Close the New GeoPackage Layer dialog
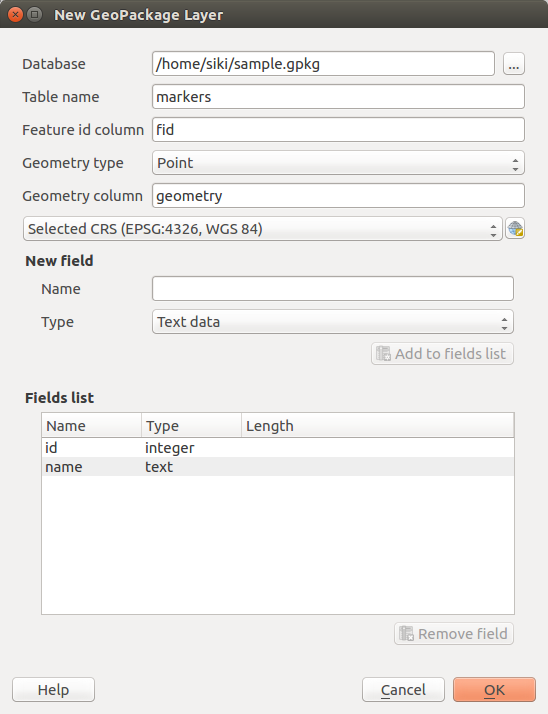 tap(15, 15)
